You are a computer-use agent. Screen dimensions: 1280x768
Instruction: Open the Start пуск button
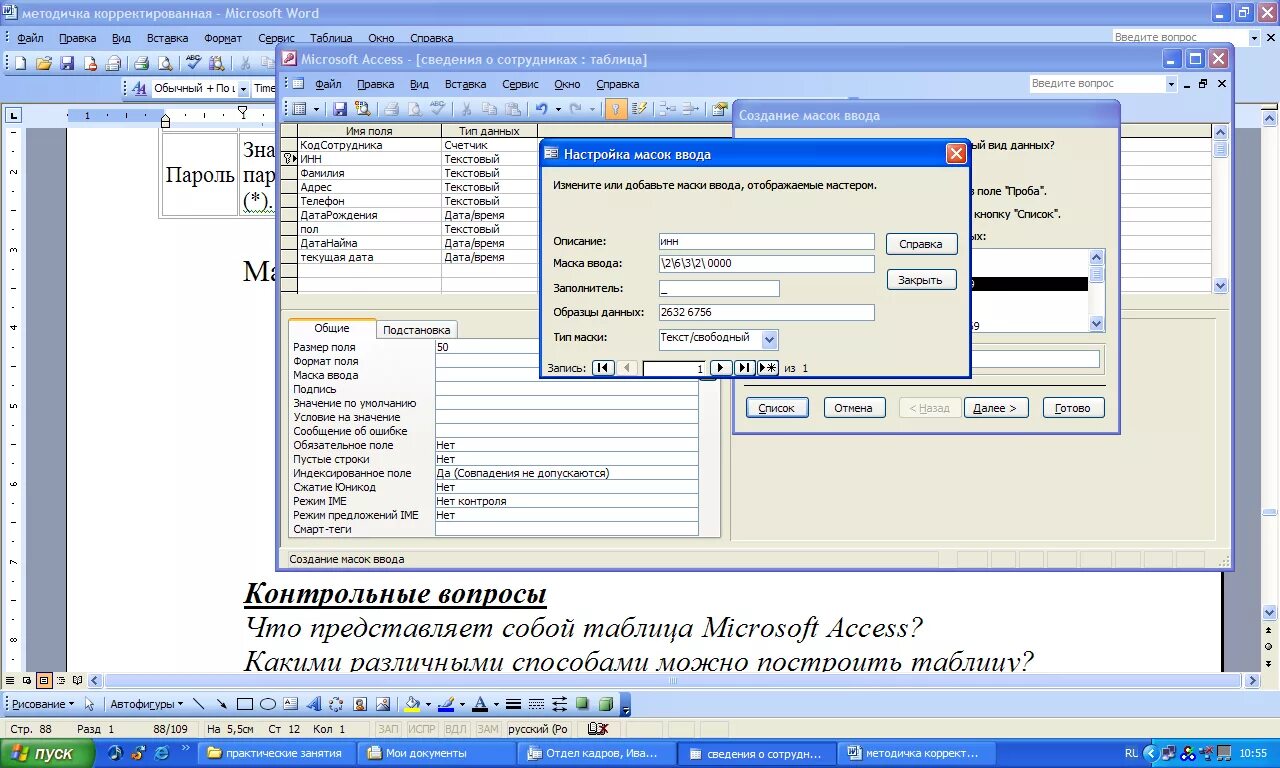coord(47,753)
